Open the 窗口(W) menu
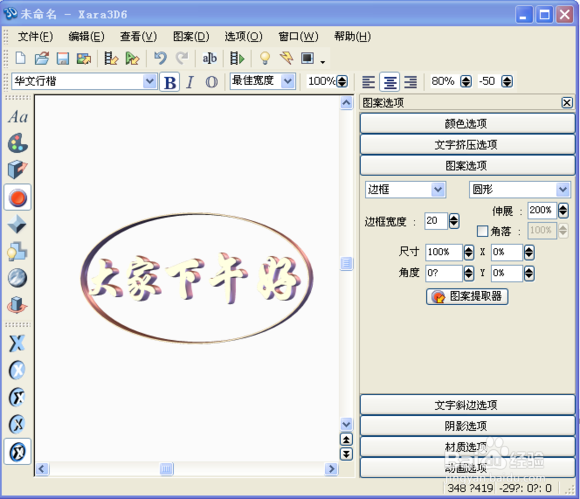Screen dimensions: 580x499 click(x=298, y=36)
